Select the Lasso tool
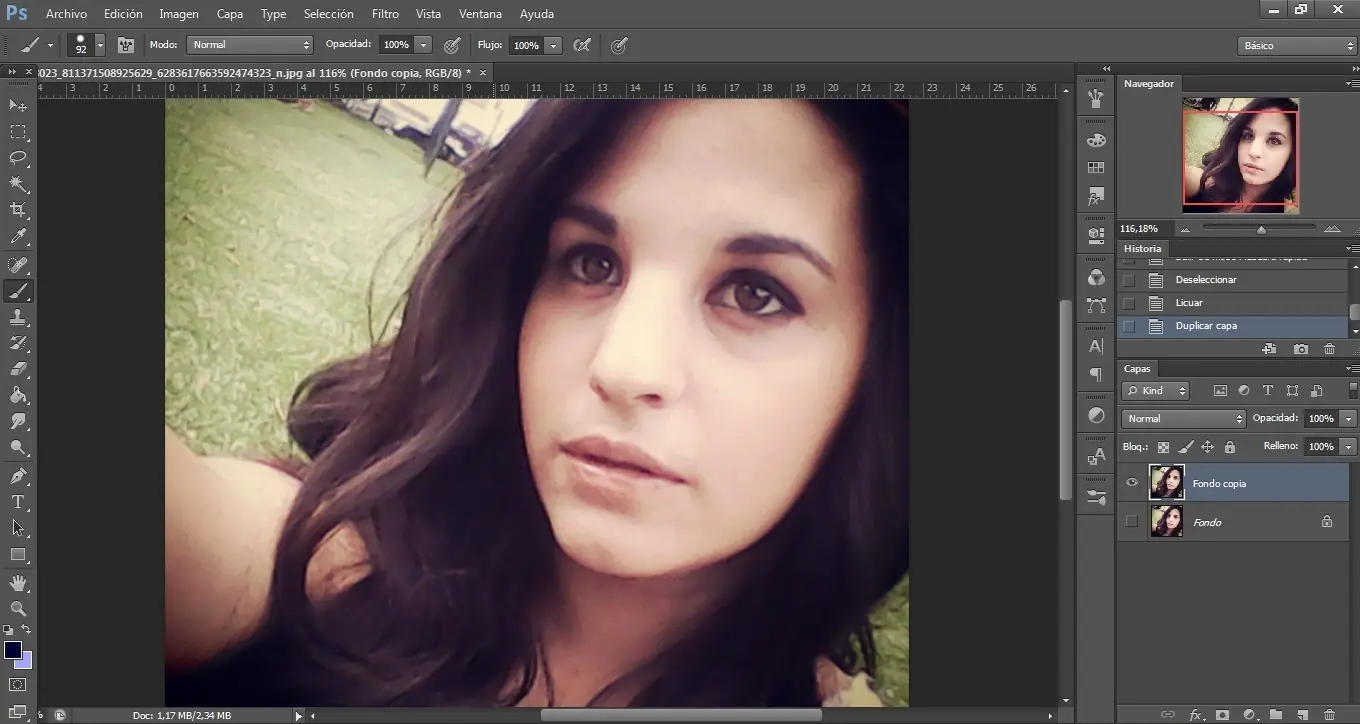This screenshot has height=724, width=1360. click(x=18, y=158)
